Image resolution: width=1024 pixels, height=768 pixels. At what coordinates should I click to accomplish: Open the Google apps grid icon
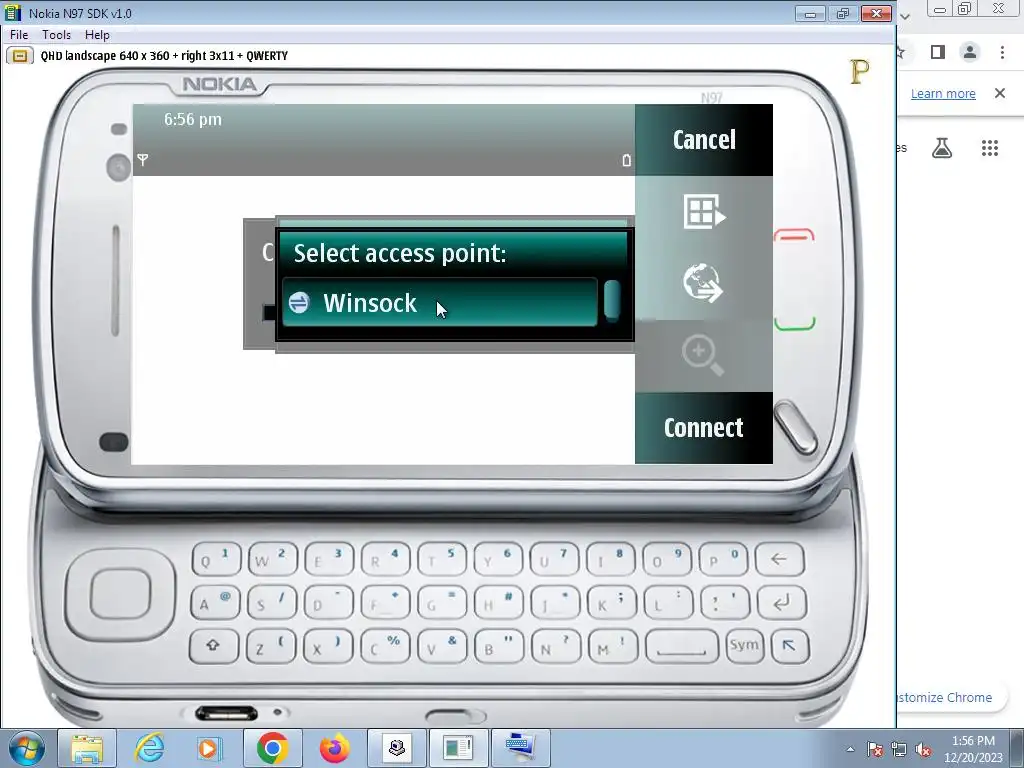coord(990,148)
